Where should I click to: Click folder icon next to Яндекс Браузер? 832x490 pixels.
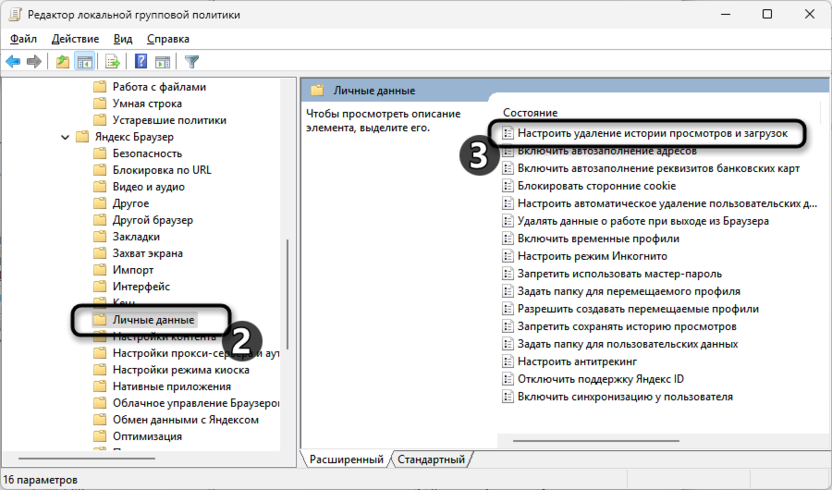click(82, 137)
